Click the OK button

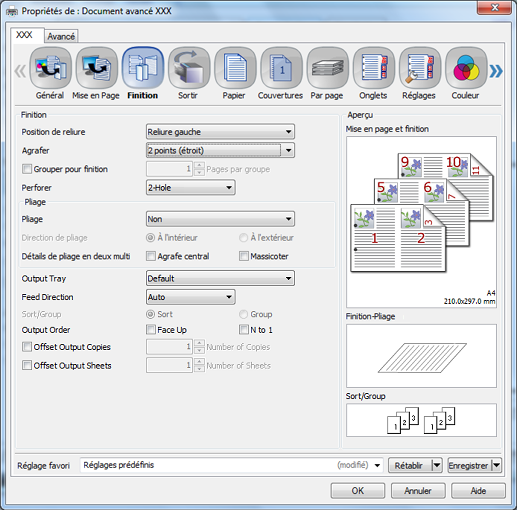(x=358, y=491)
